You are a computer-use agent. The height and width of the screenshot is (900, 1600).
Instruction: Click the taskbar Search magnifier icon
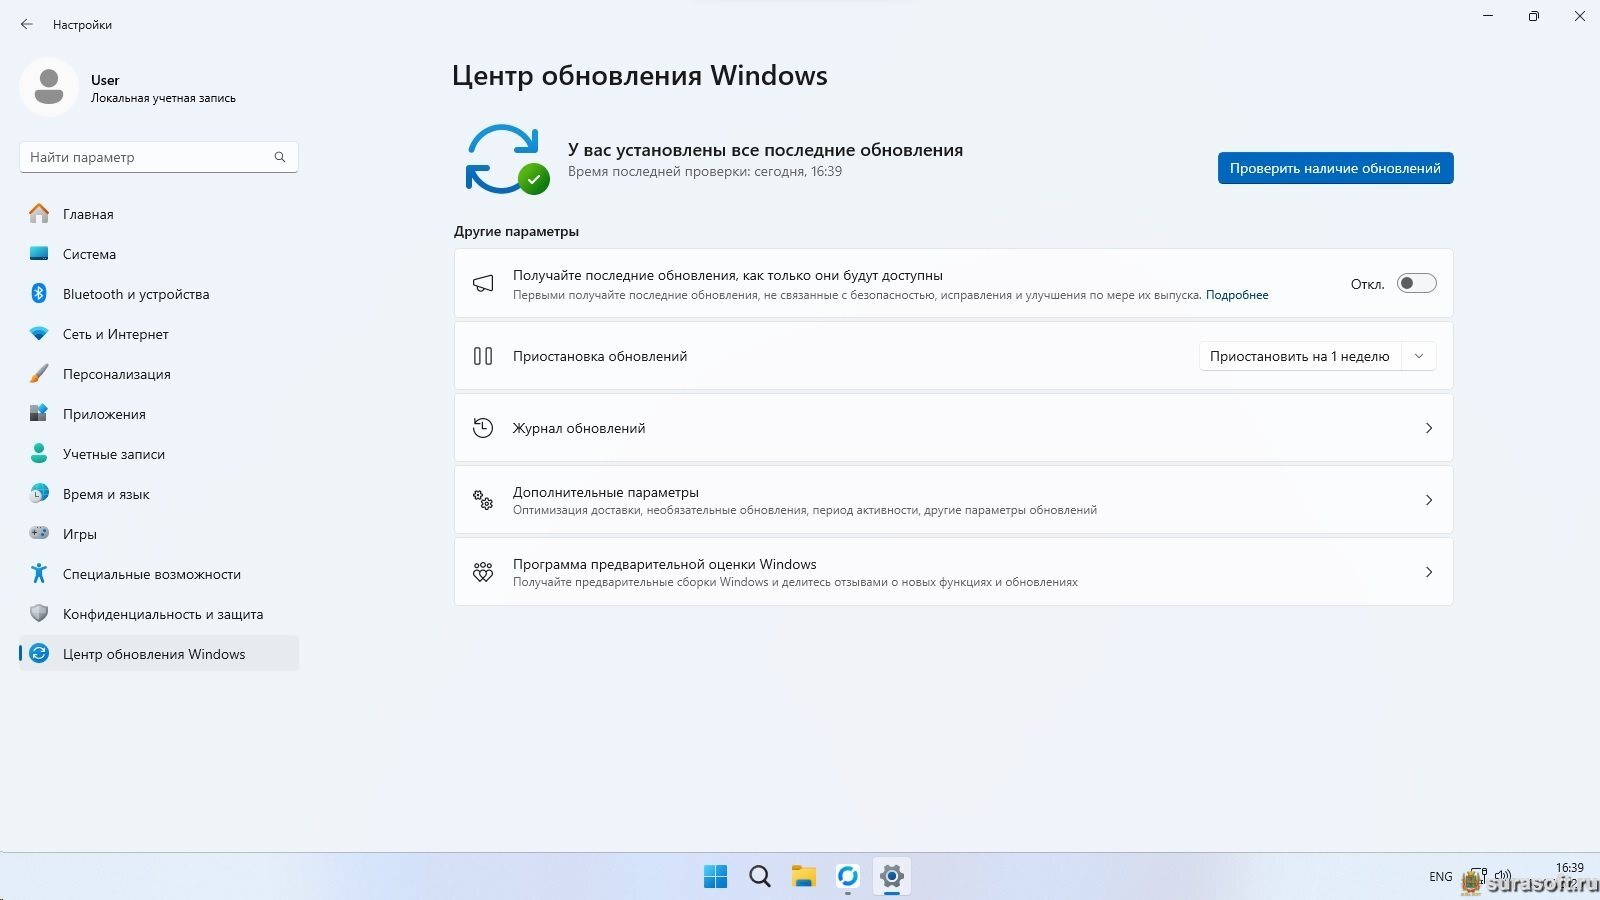(x=760, y=877)
